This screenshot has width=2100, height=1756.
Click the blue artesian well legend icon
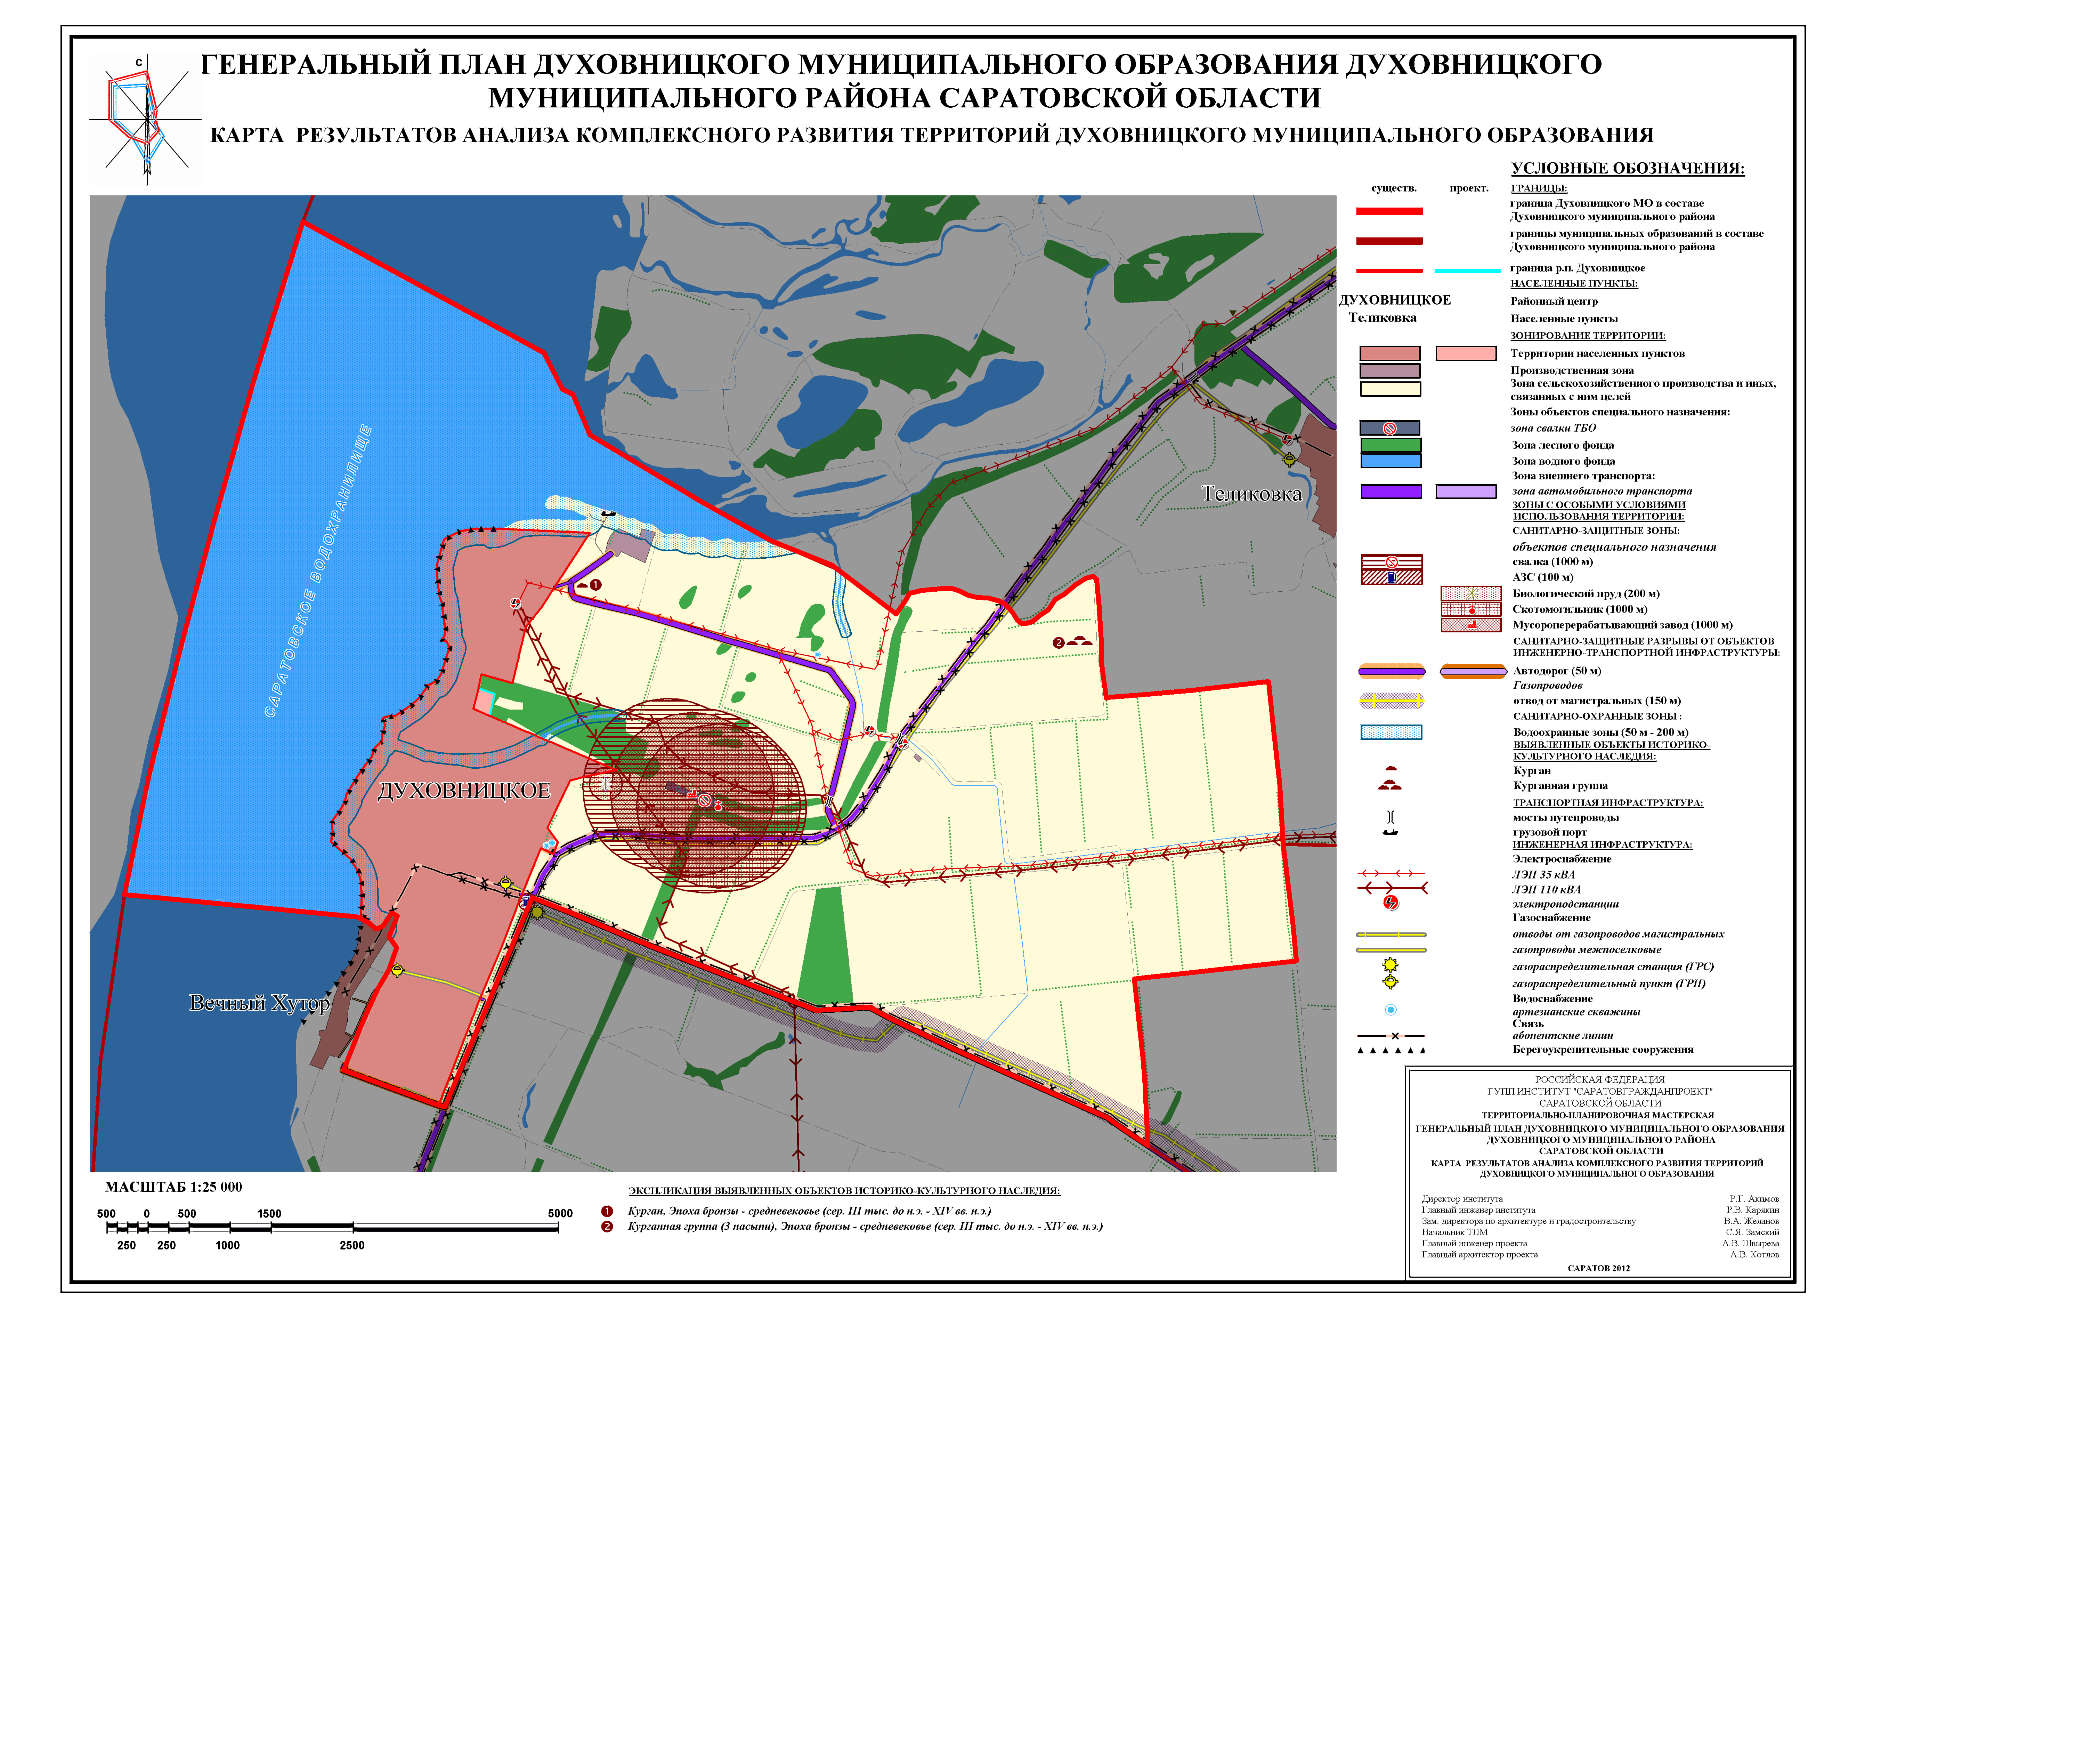pos(1390,1010)
